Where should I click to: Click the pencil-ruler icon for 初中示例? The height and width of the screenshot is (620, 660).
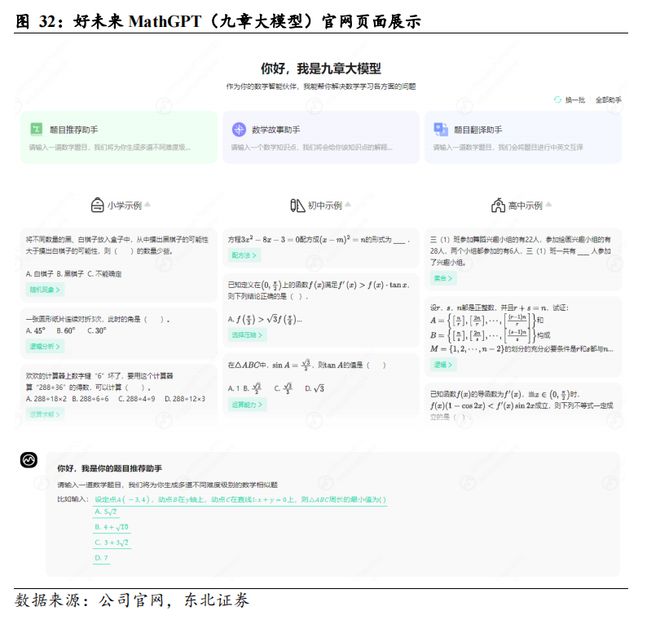297,205
